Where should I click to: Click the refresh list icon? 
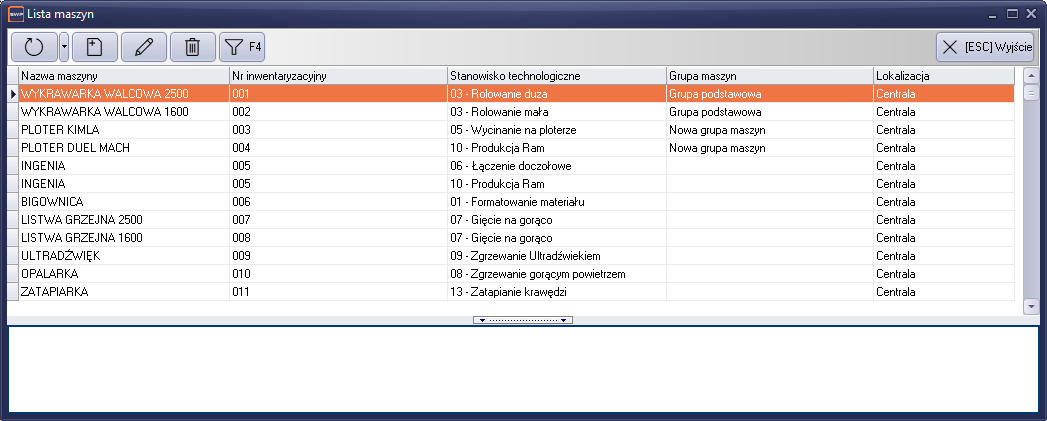click(34, 46)
